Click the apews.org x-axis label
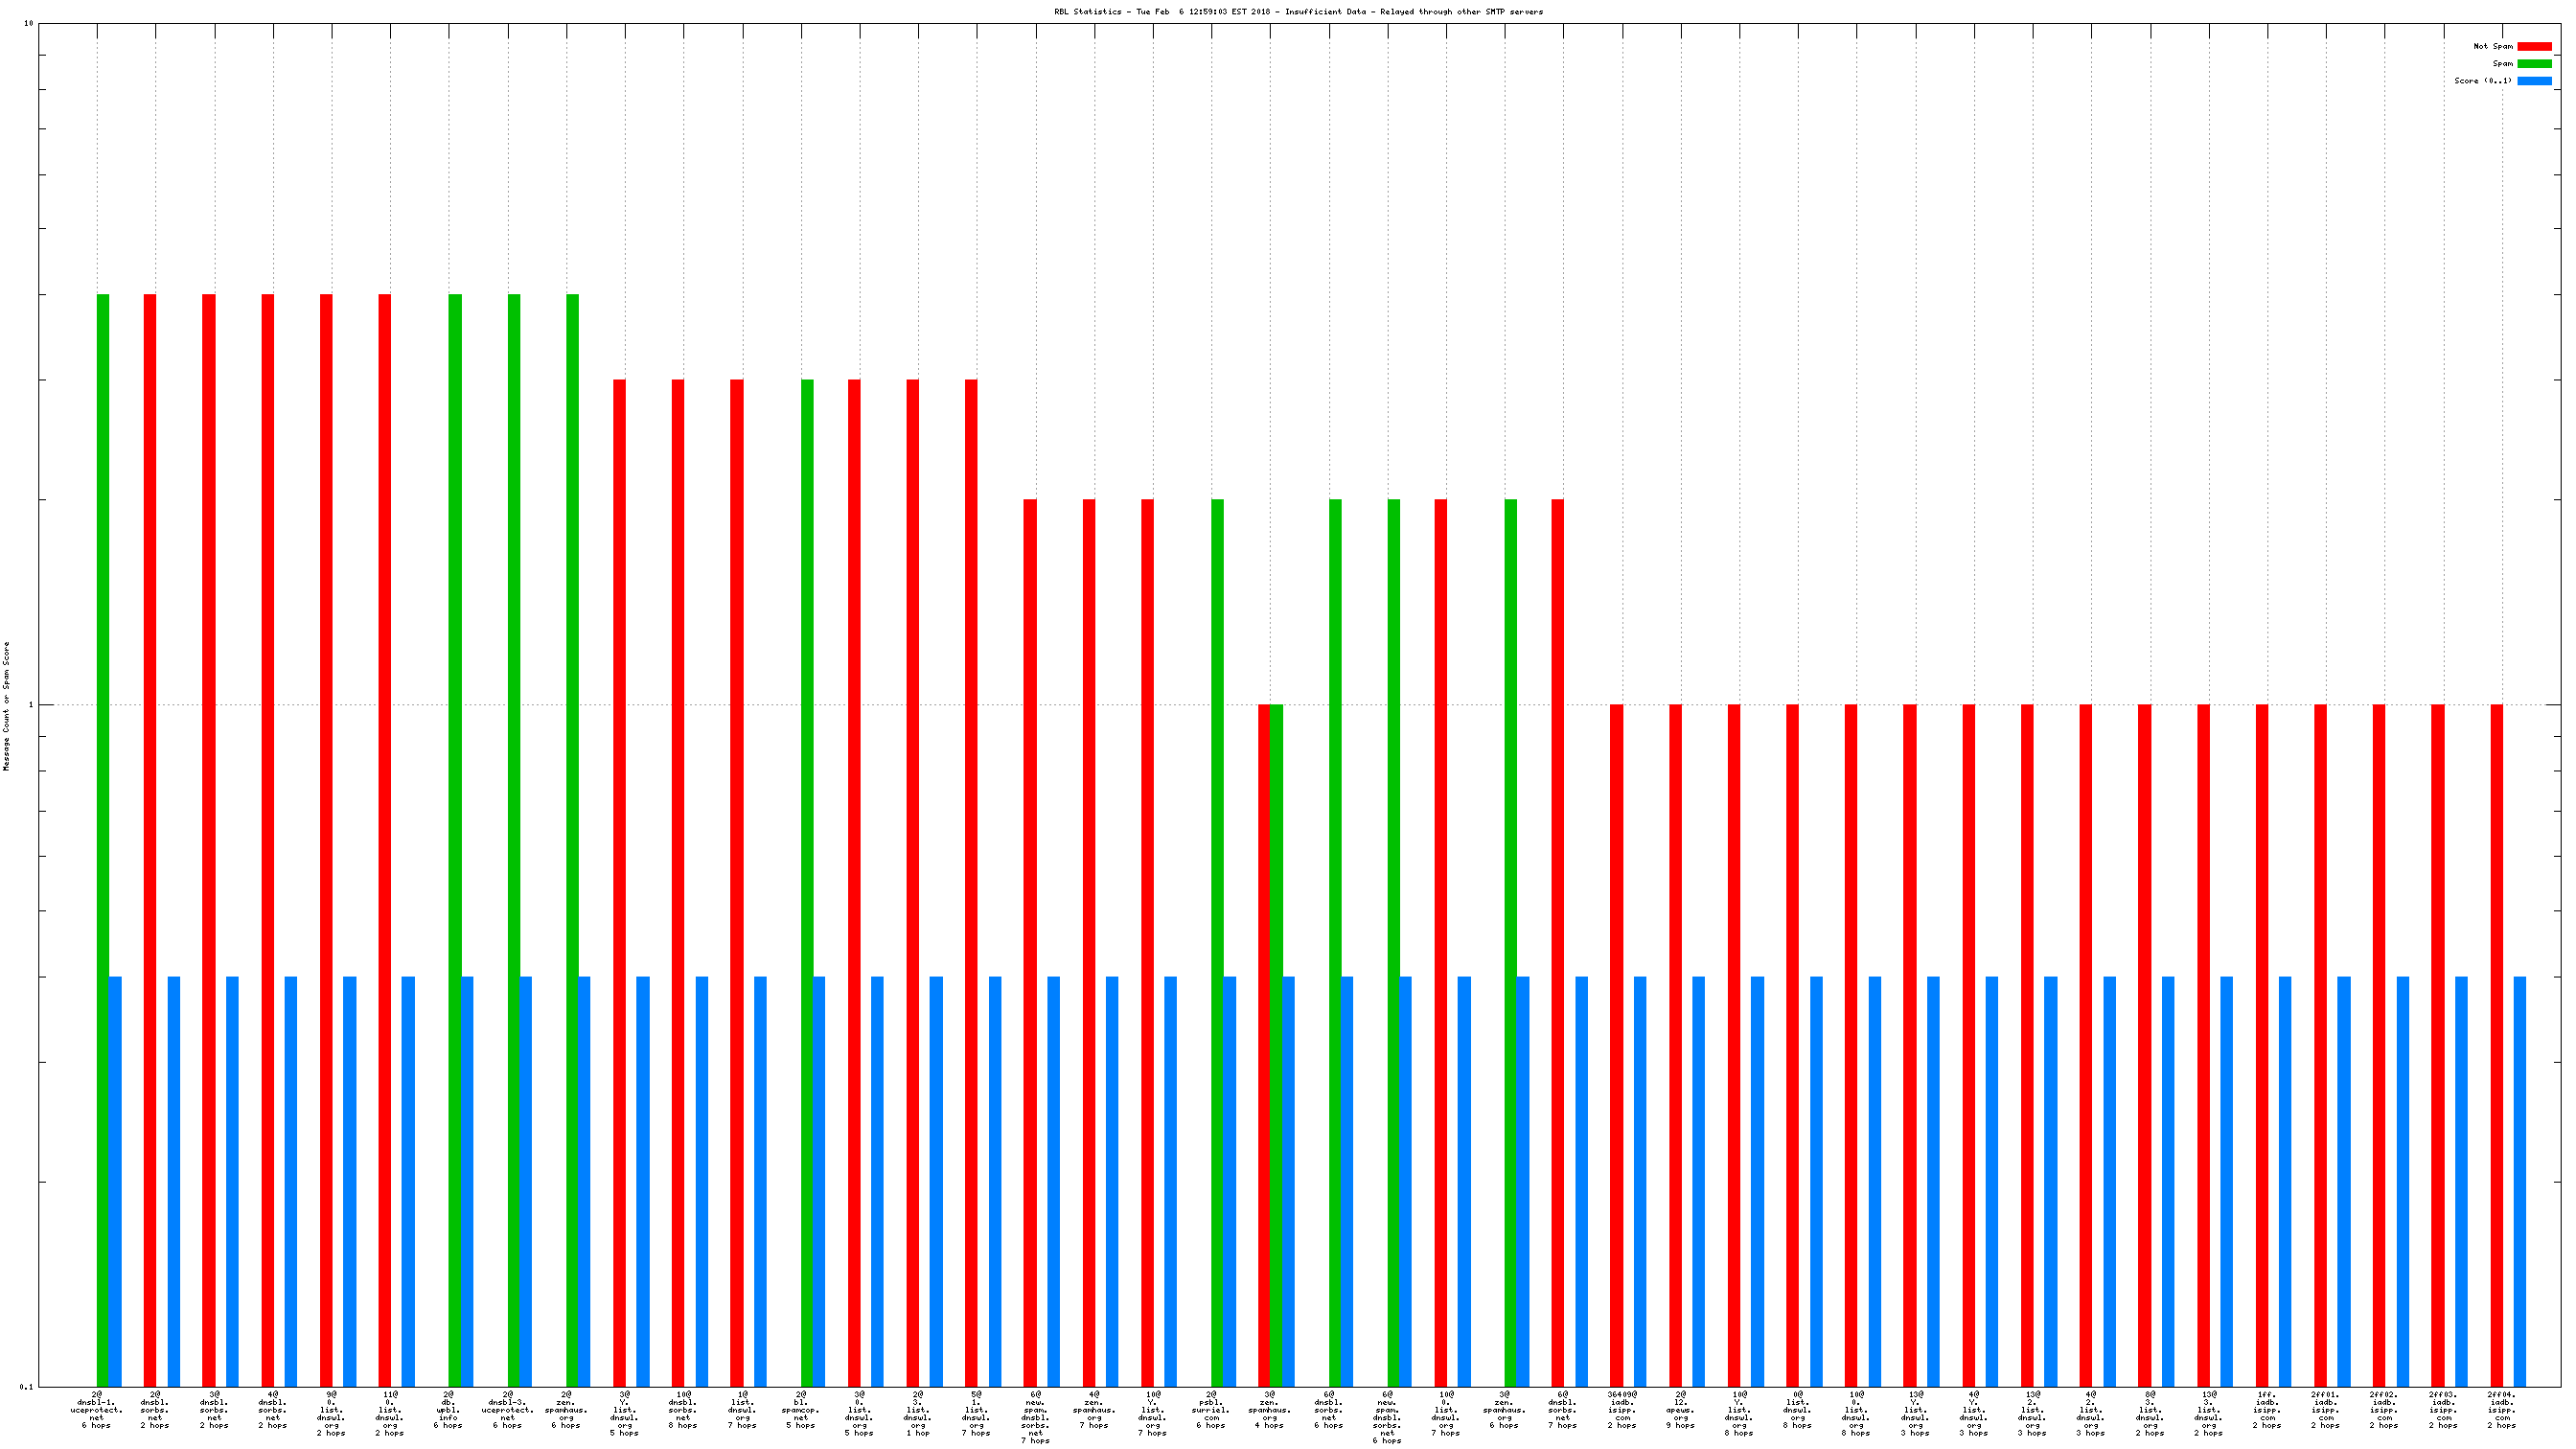 1681,1409
